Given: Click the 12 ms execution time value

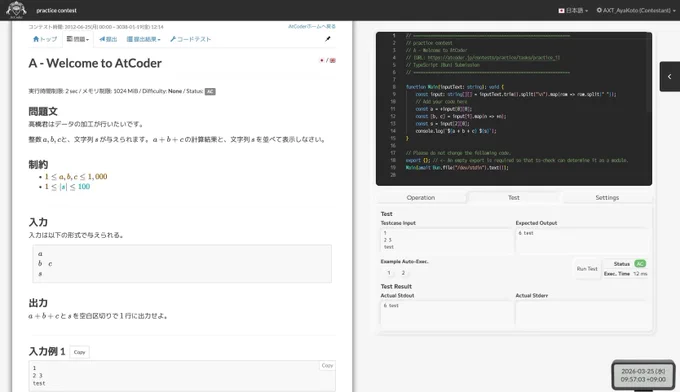Looking at the screenshot, I should (x=640, y=274).
